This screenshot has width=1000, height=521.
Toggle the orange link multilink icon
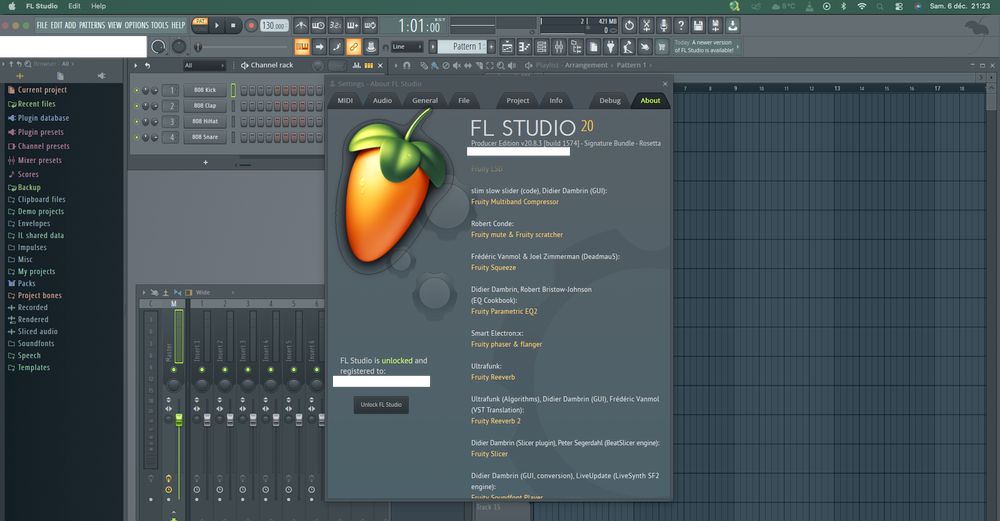tap(353, 47)
